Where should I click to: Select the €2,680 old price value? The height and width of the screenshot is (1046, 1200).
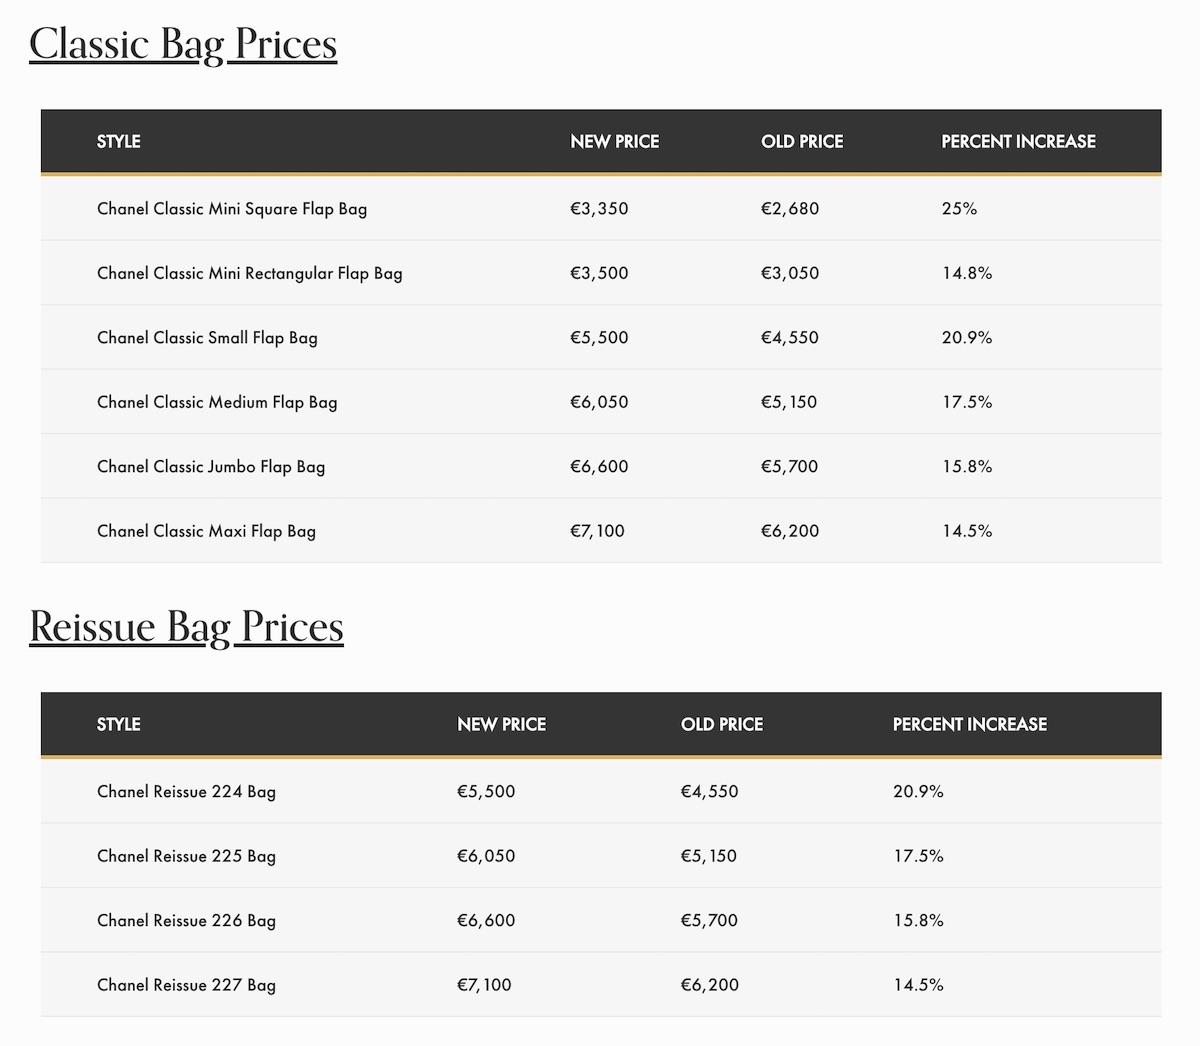tap(790, 209)
